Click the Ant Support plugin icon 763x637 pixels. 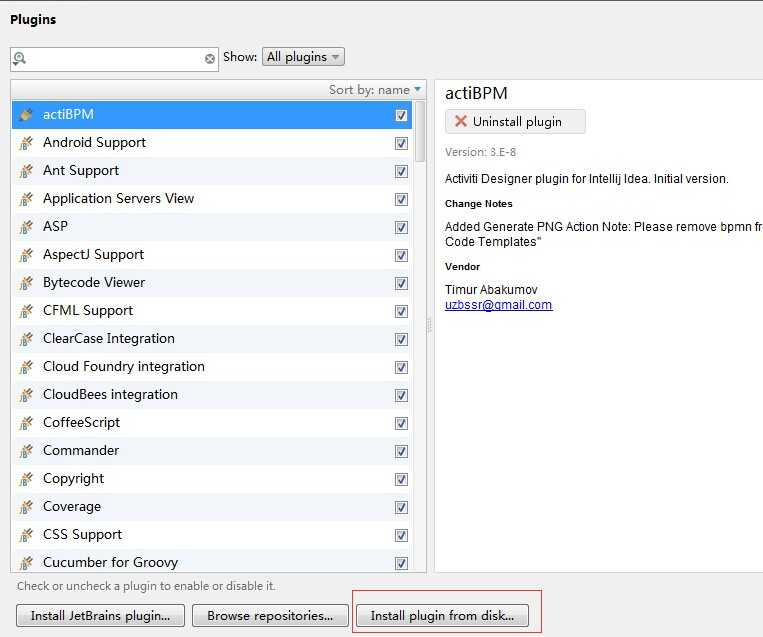click(26, 171)
